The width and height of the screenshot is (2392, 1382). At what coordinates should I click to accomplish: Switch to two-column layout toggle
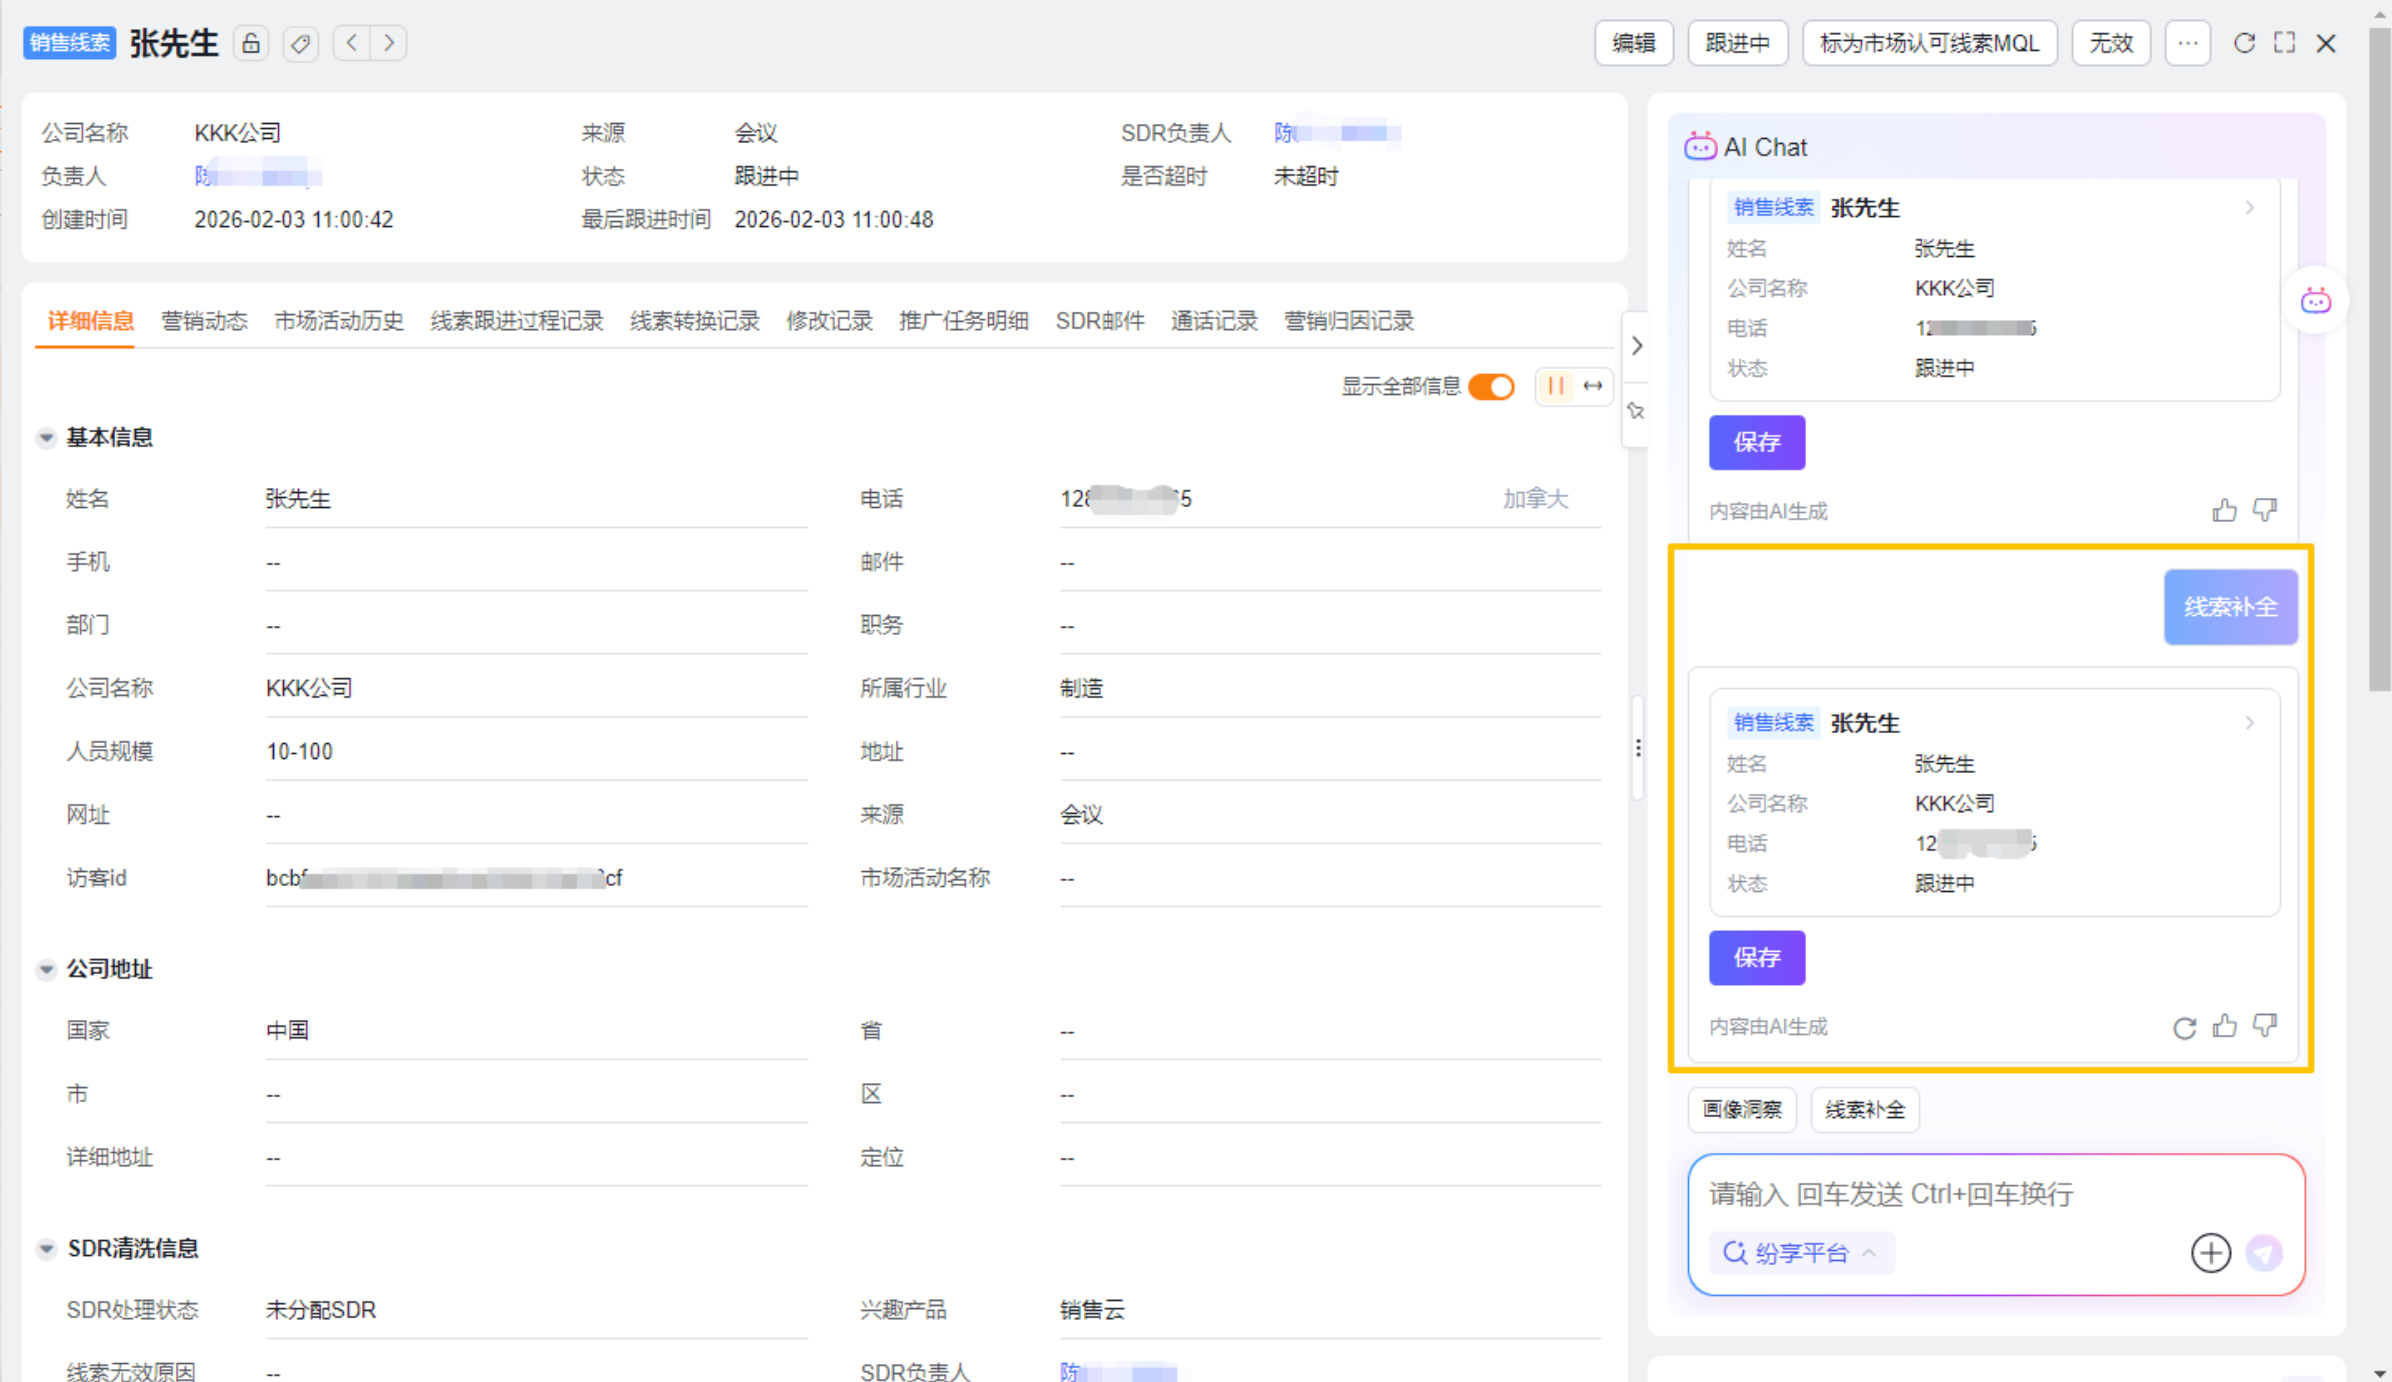[x=1555, y=386]
